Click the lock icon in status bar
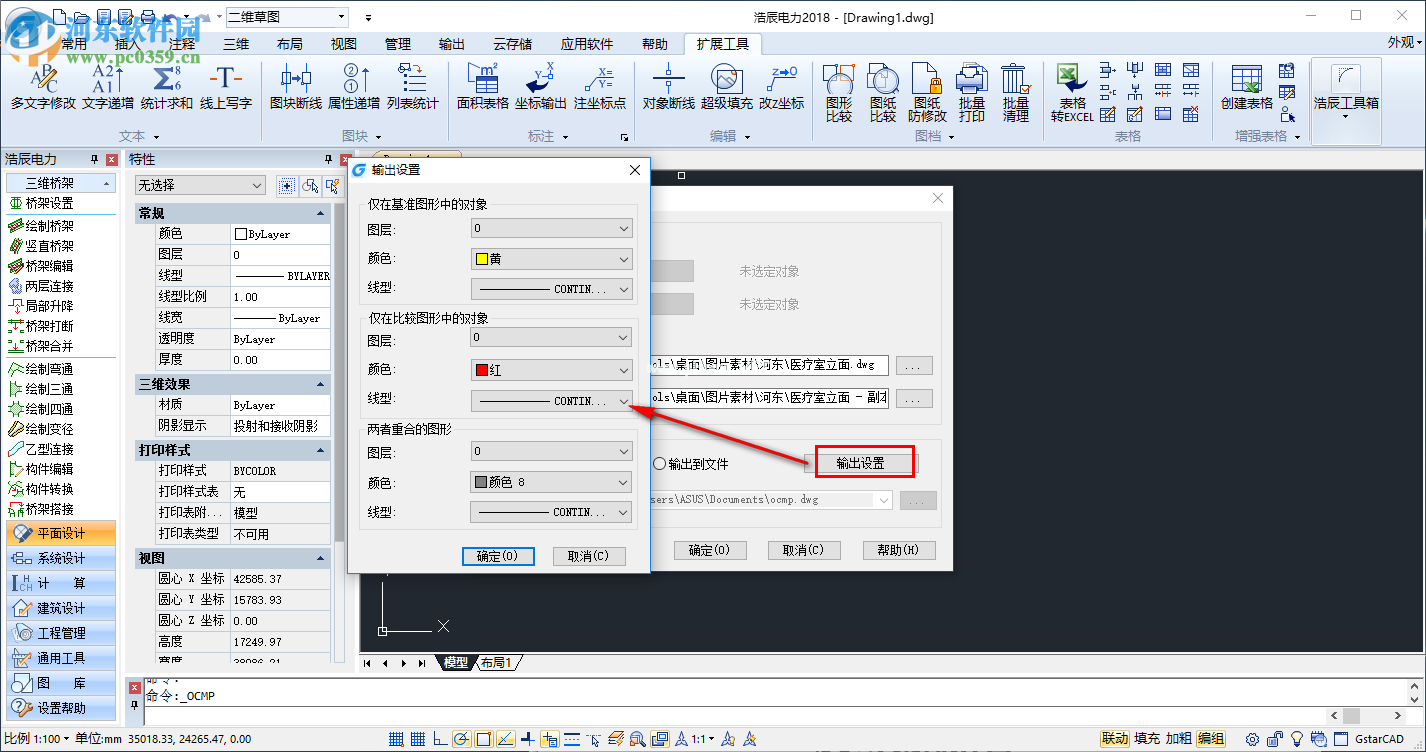 coord(1275,739)
